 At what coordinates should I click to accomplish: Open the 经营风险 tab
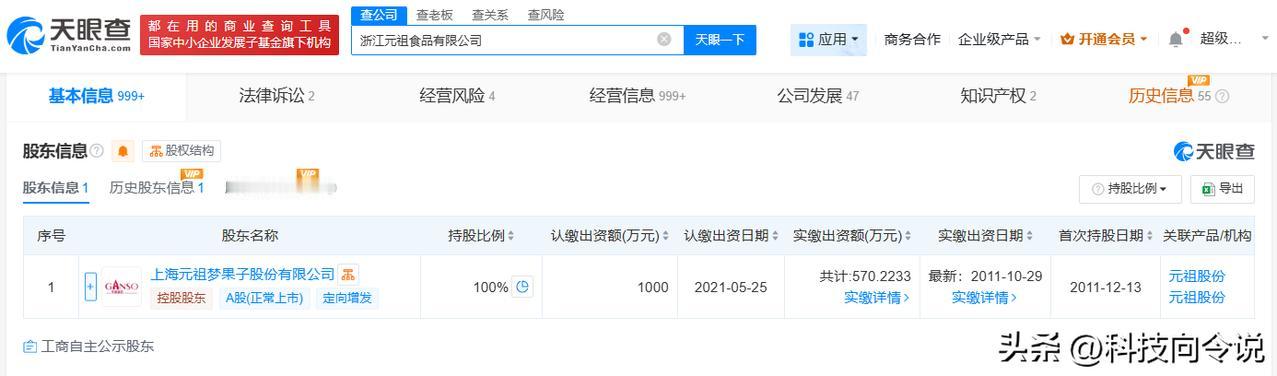(457, 96)
